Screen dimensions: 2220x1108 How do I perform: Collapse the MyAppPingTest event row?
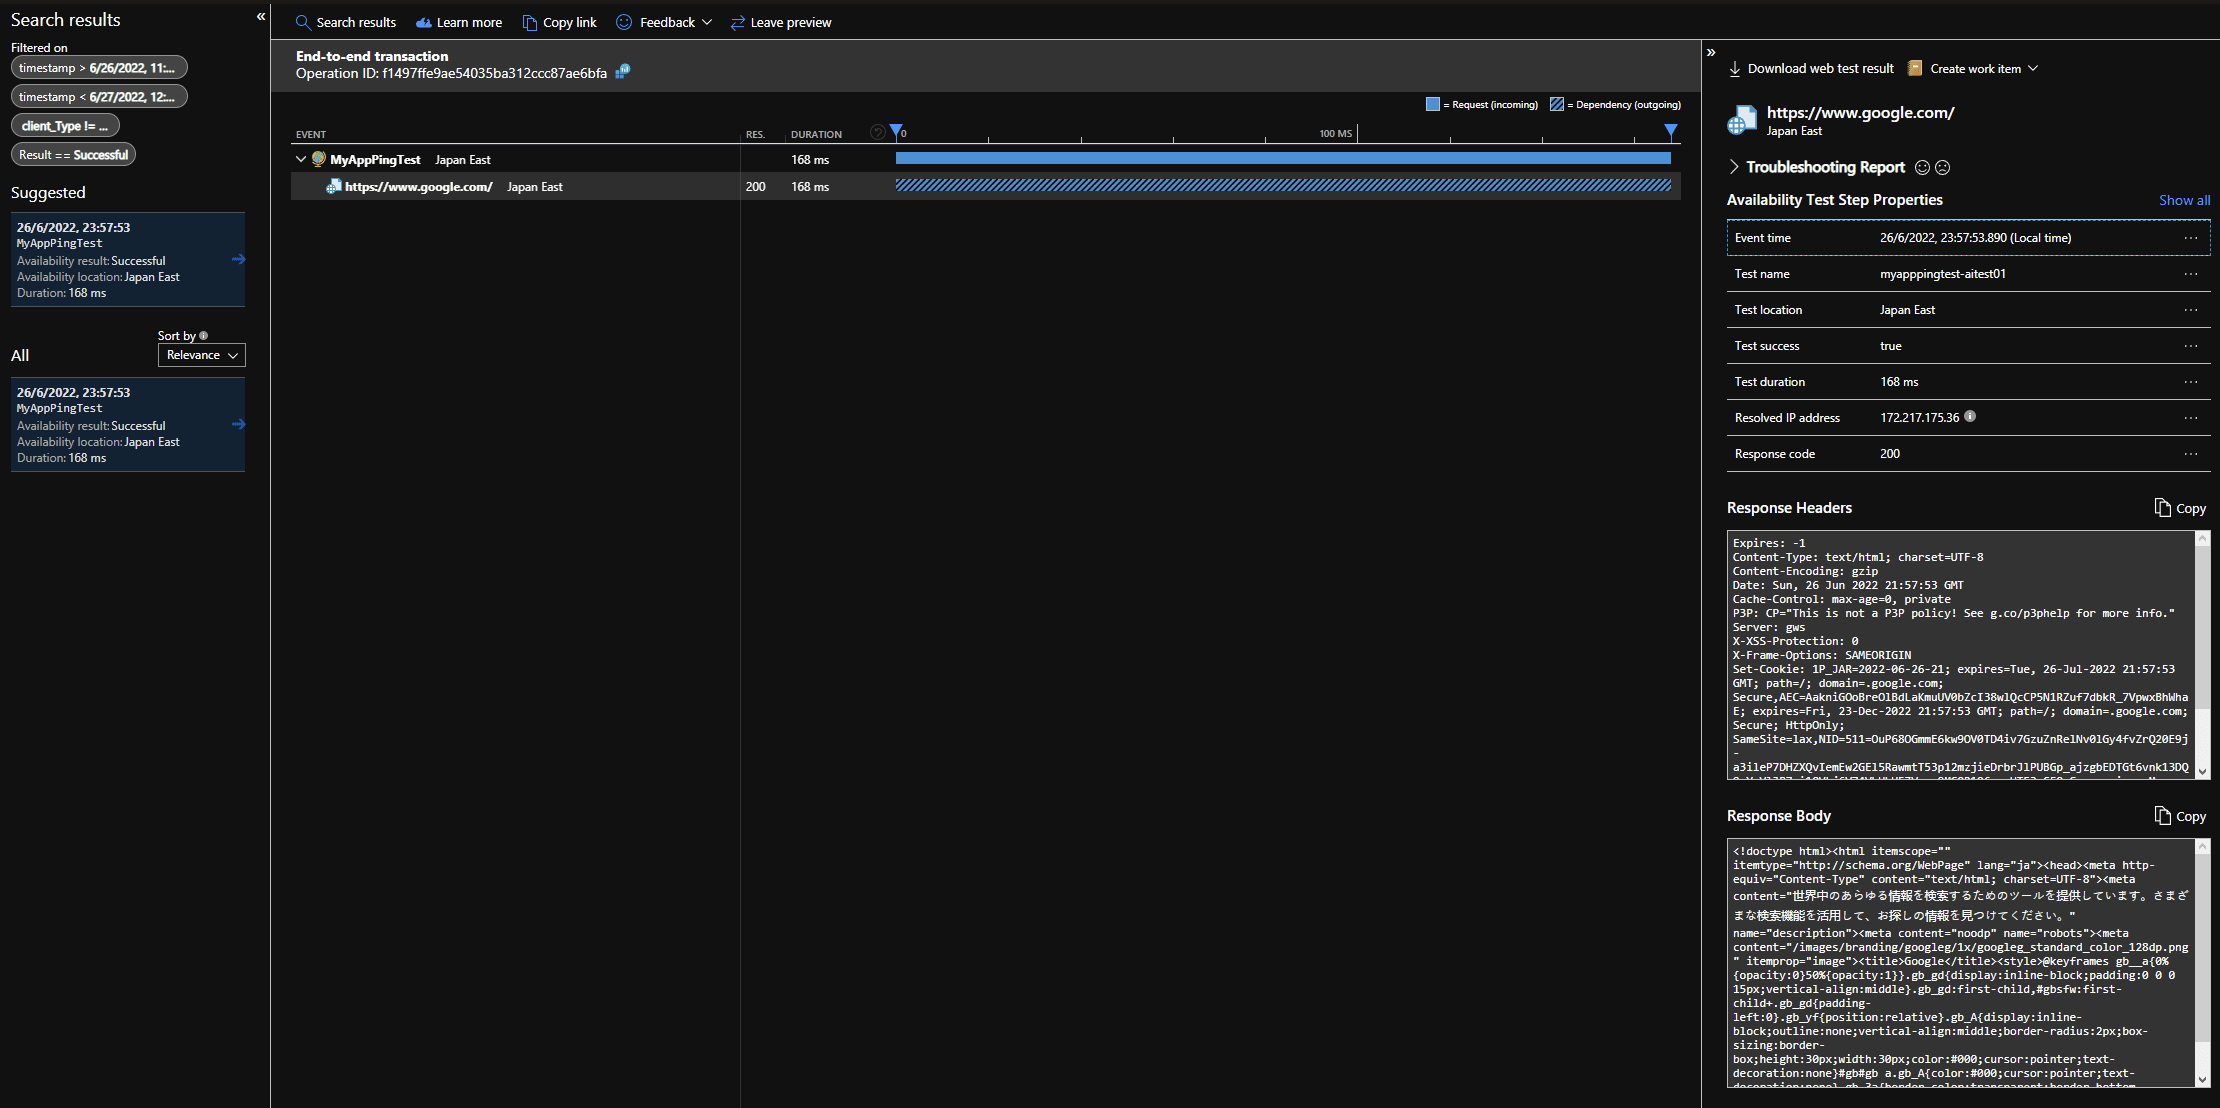[299, 158]
